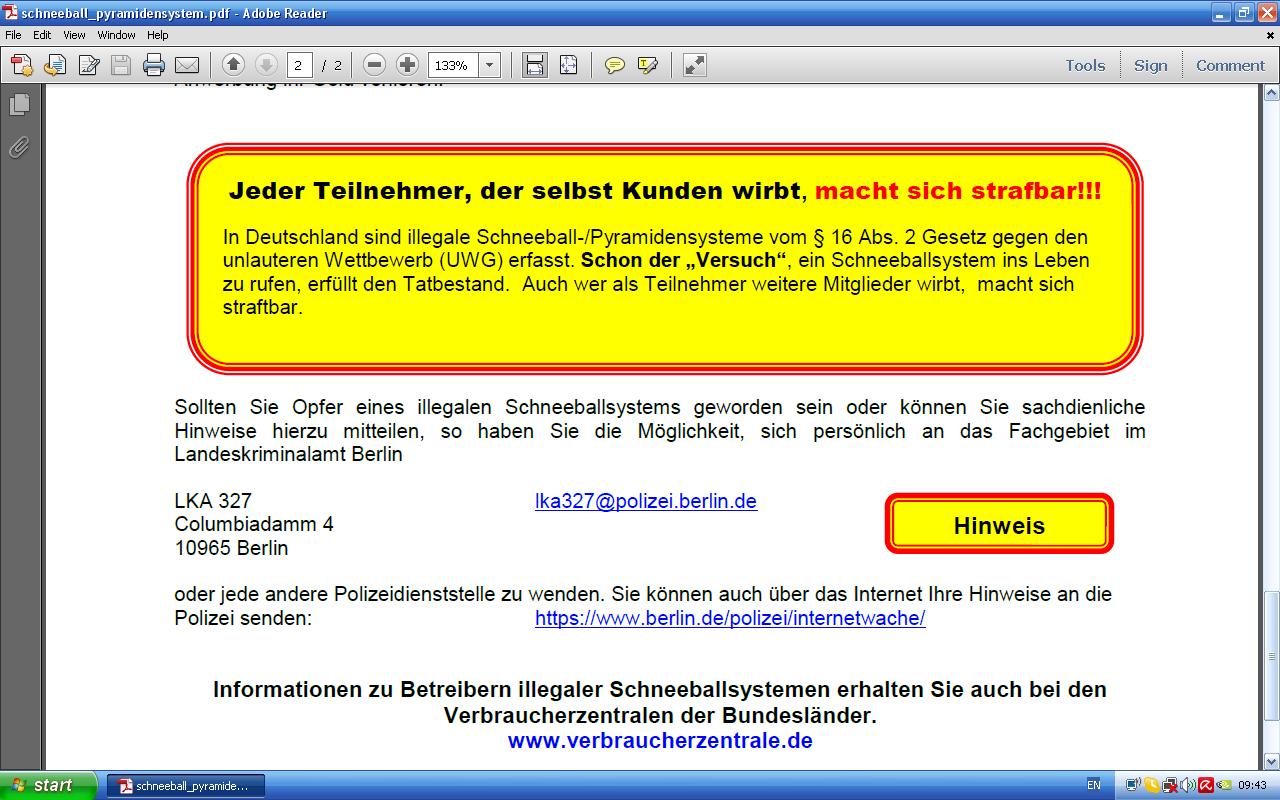Expand the Tools pane
Image resolution: width=1280 pixels, height=800 pixels.
tap(1084, 66)
